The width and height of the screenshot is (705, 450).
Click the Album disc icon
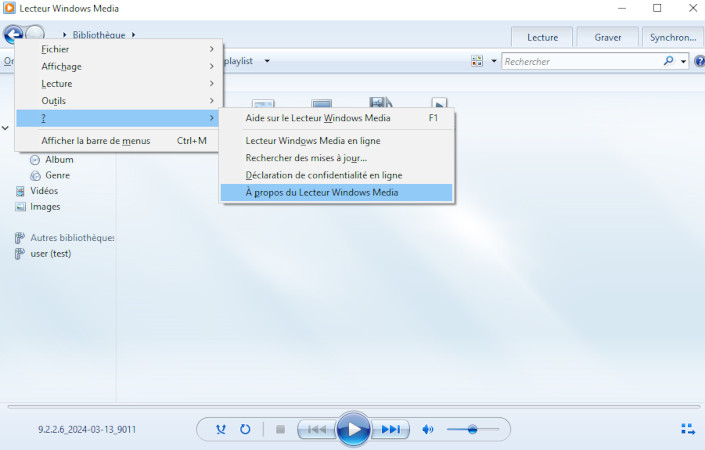35,160
